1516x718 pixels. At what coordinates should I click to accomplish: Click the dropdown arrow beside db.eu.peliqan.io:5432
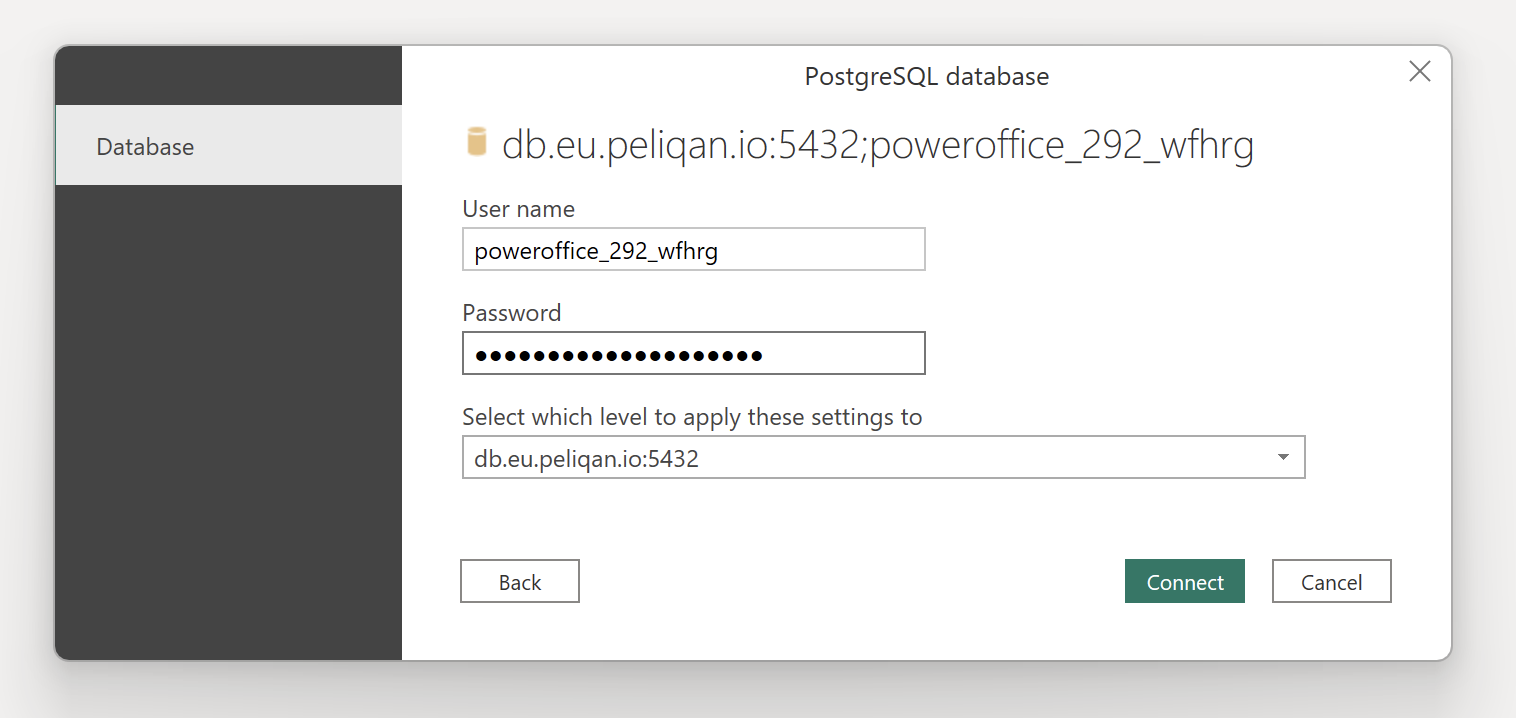pyautogui.click(x=1283, y=458)
